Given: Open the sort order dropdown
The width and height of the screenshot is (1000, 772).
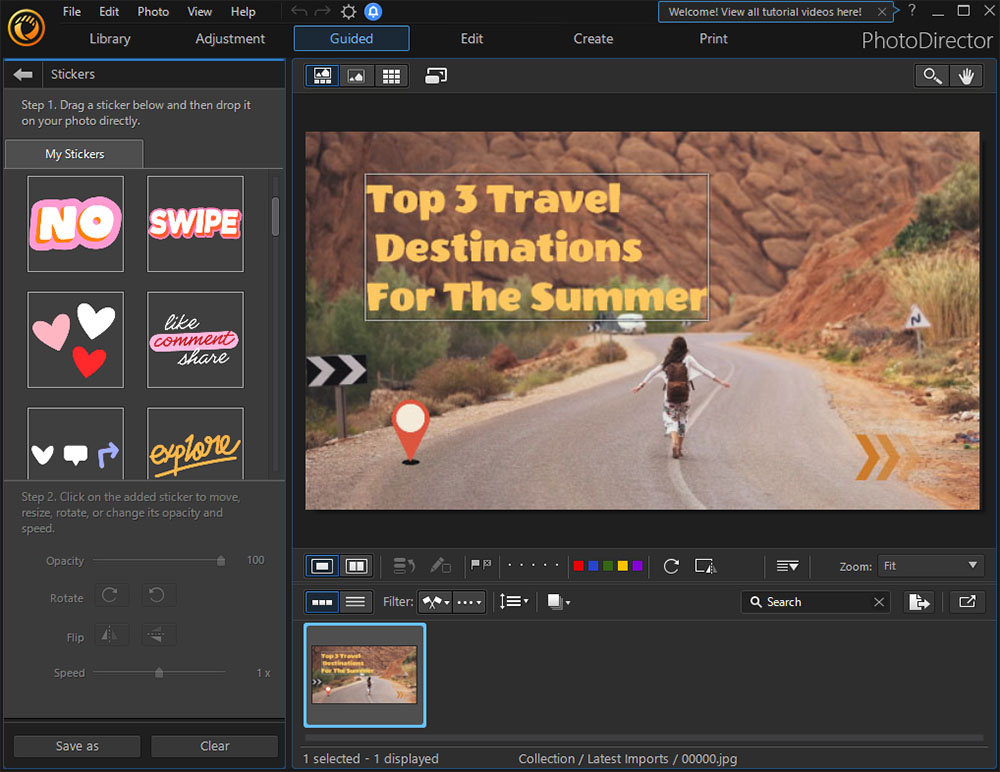Looking at the screenshot, I should (x=513, y=601).
